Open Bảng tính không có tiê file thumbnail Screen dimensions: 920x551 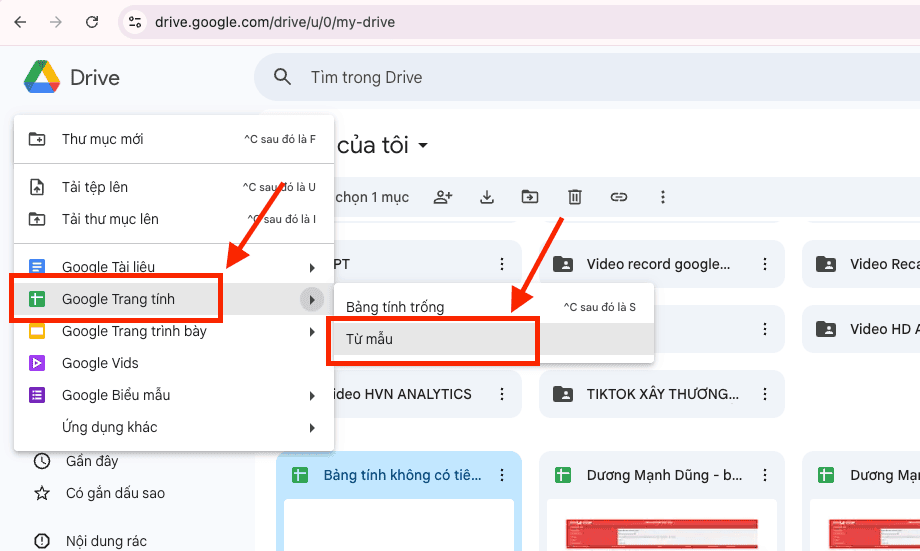[399, 525]
